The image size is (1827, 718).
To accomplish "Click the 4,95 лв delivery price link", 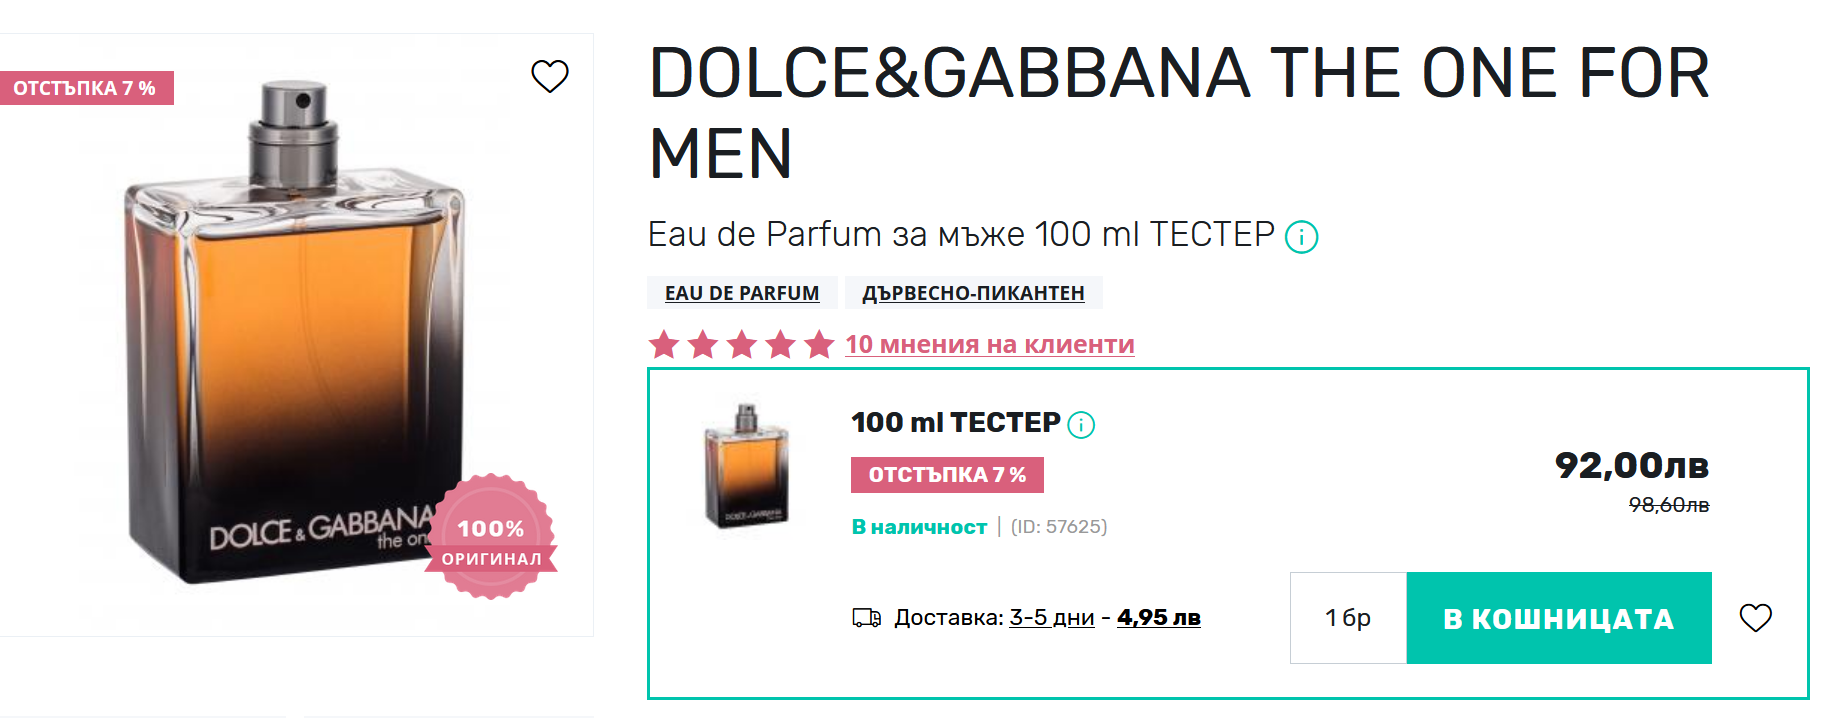I will tap(1158, 618).
